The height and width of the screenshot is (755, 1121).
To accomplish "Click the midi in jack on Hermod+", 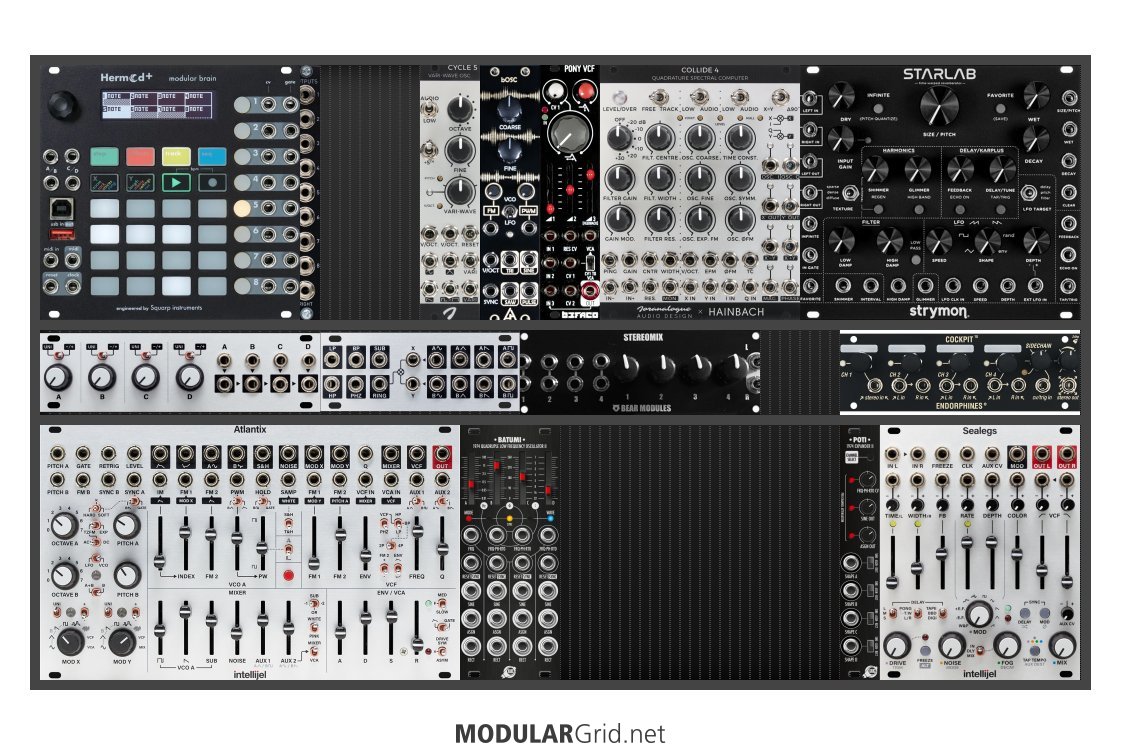I will coord(51,260).
